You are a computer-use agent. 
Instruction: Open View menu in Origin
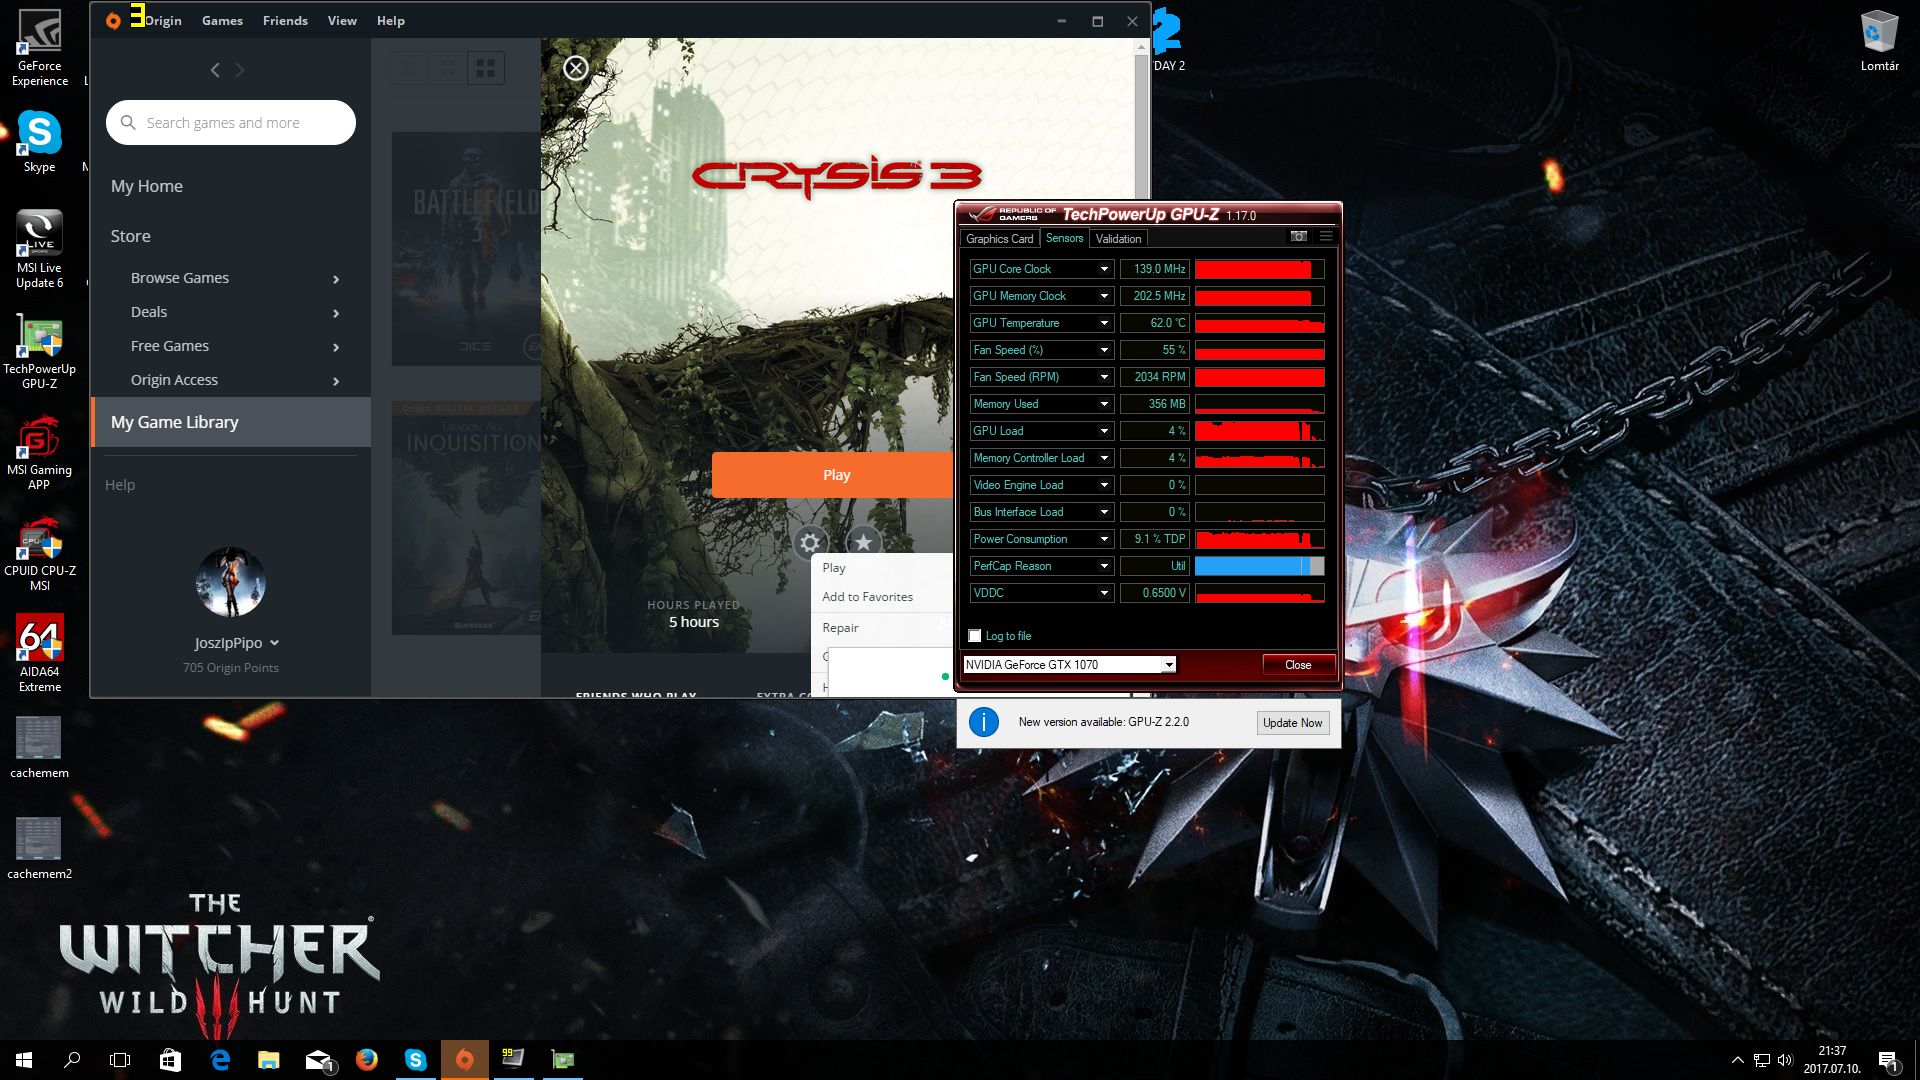coord(342,21)
